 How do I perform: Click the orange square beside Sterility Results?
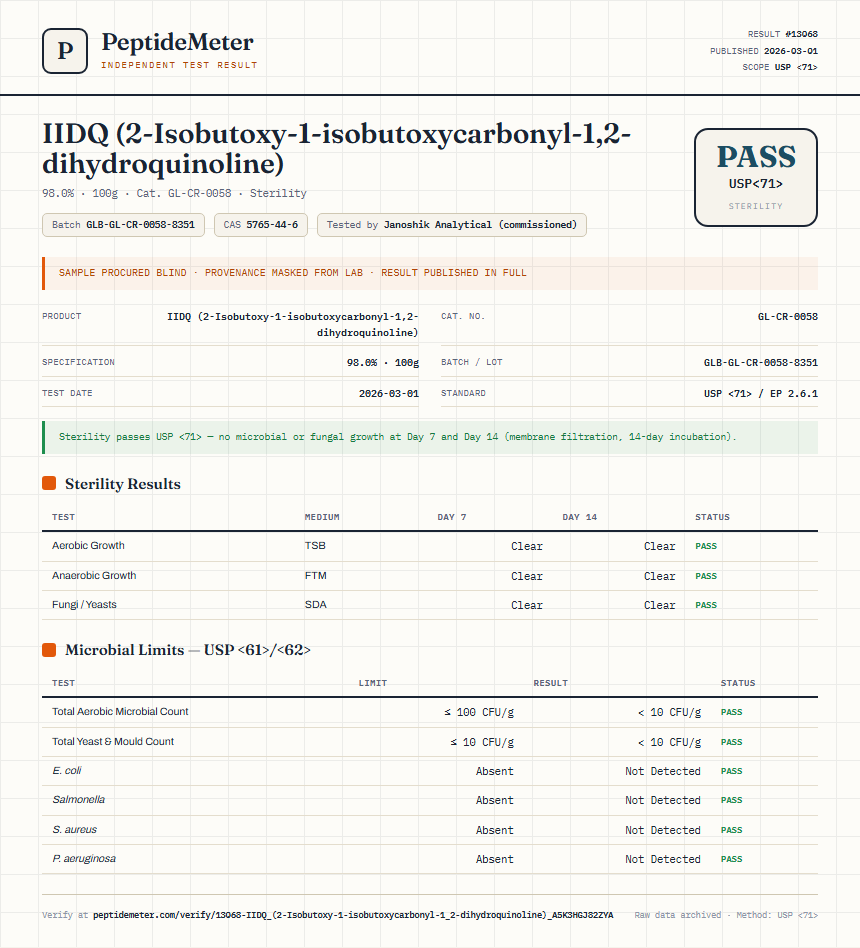(49, 483)
